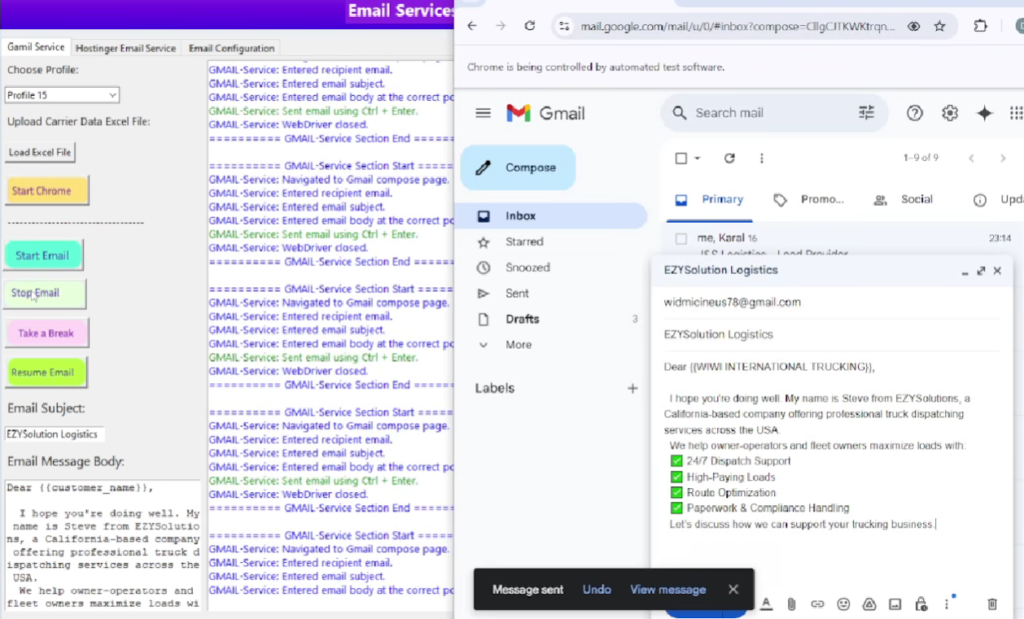Select the Primary inbox tab
Image resolution: width=1024 pixels, height=619 pixels.
point(709,200)
